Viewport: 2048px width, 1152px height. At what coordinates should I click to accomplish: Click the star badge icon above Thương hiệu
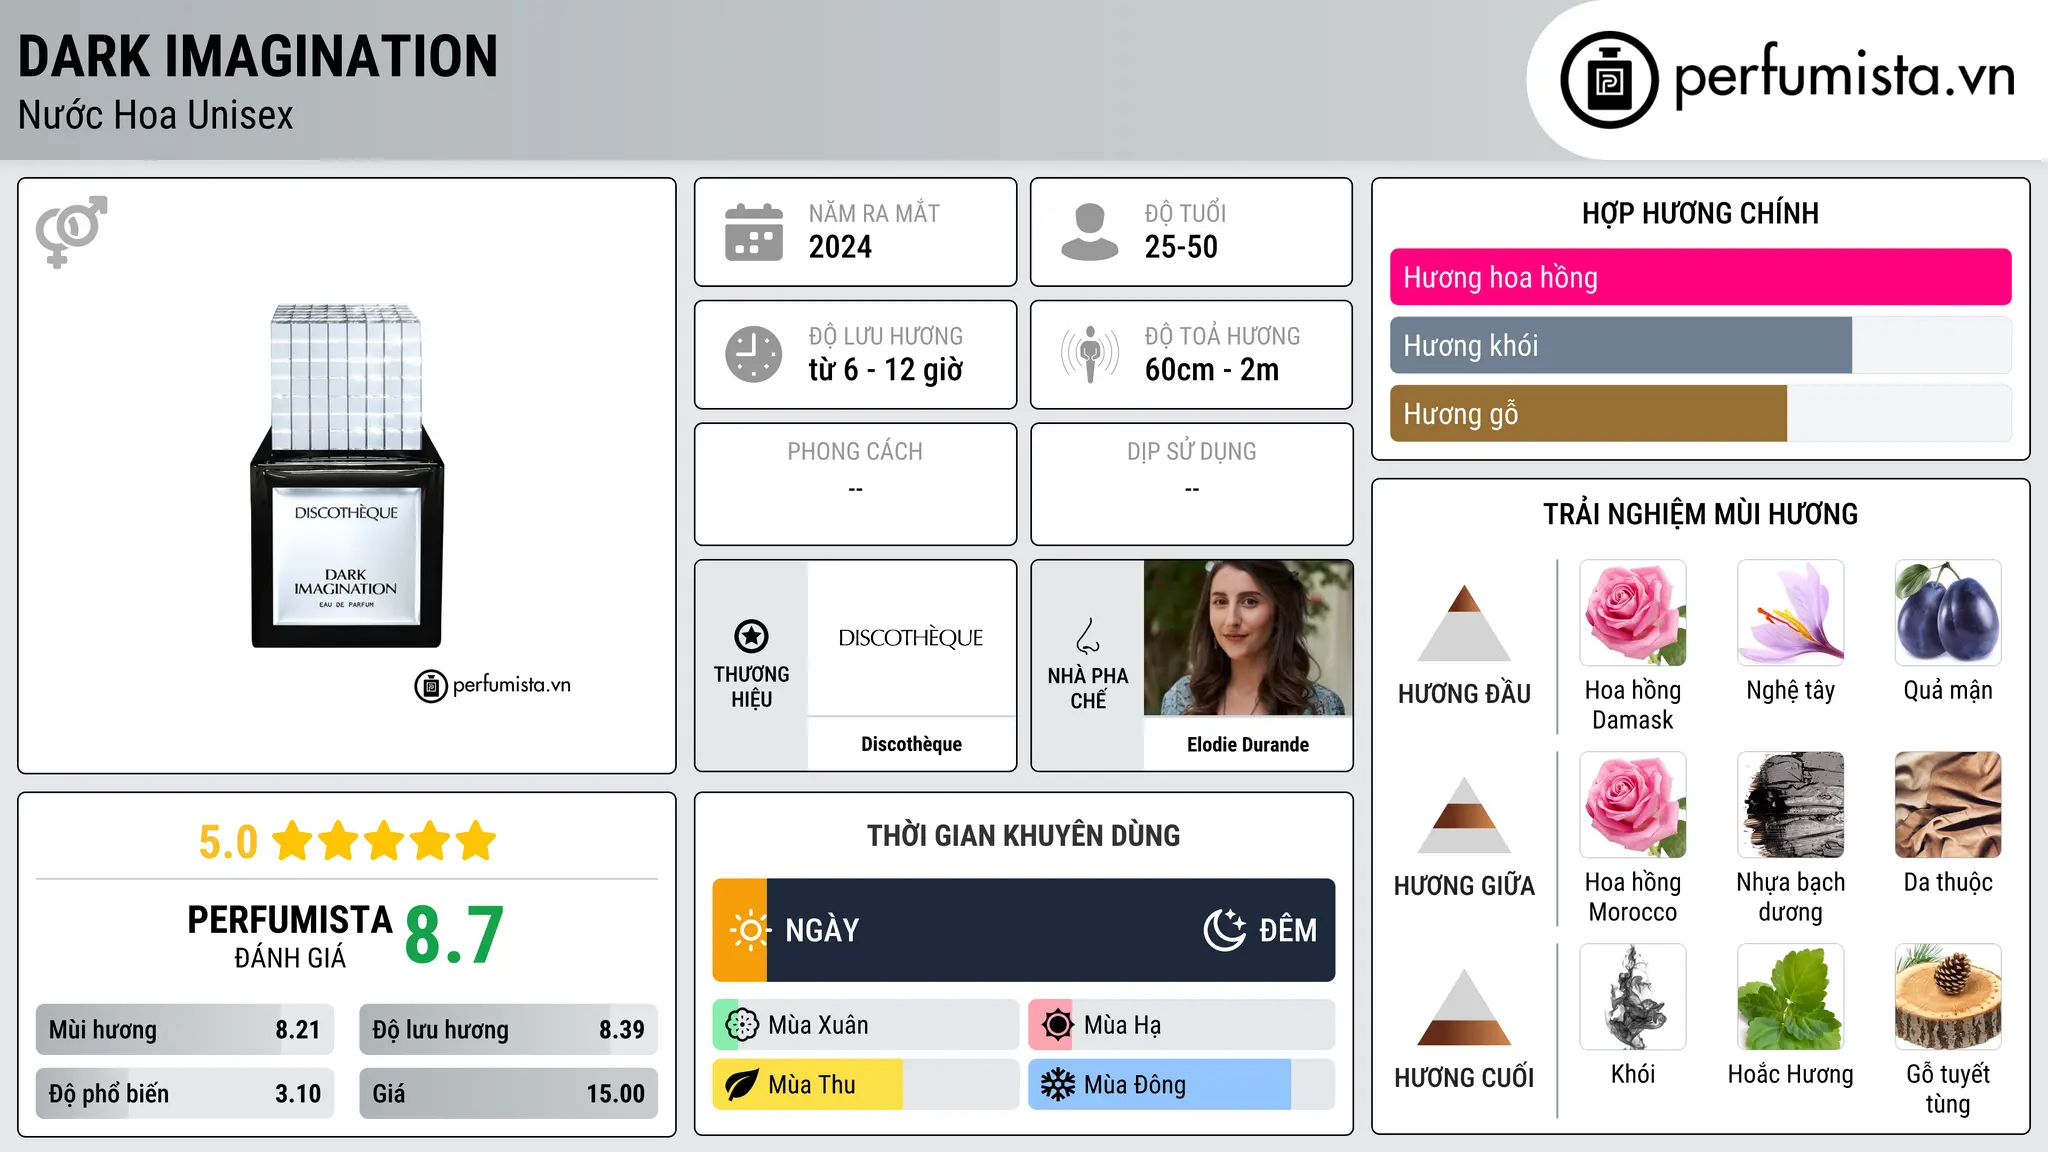click(x=751, y=636)
